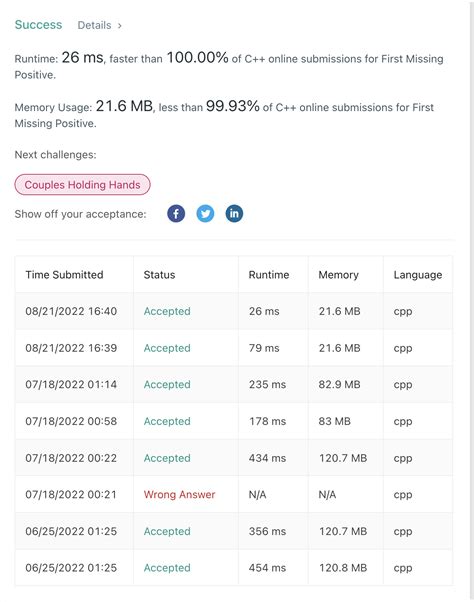Open the Wrong Answer submission

(x=180, y=494)
